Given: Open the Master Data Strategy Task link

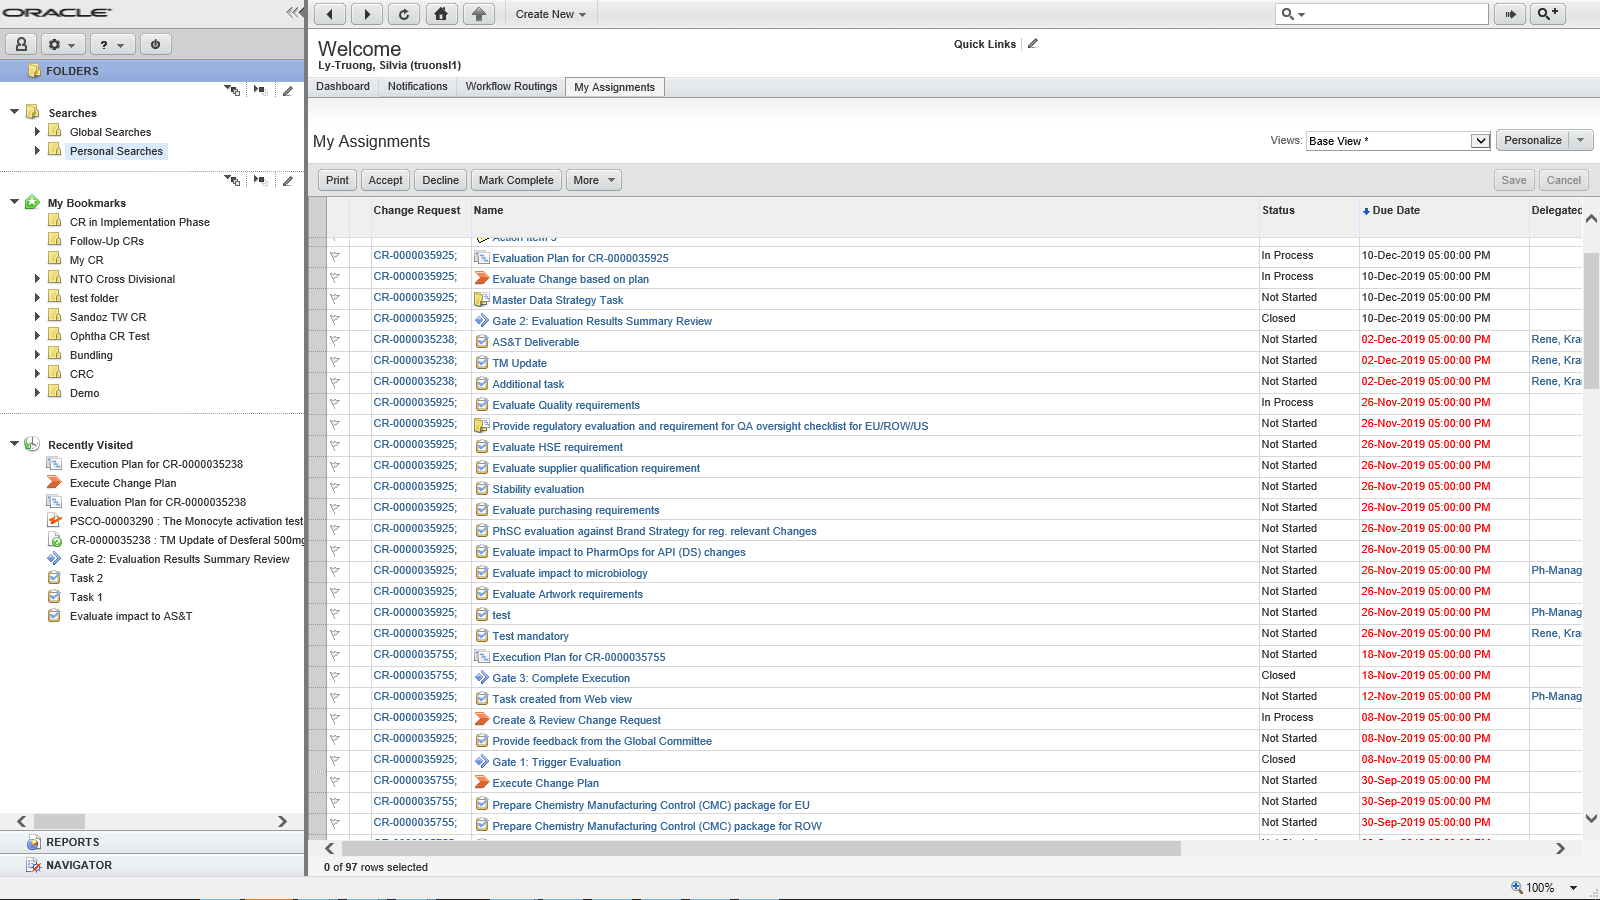Looking at the screenshot, I should point(557,300).
